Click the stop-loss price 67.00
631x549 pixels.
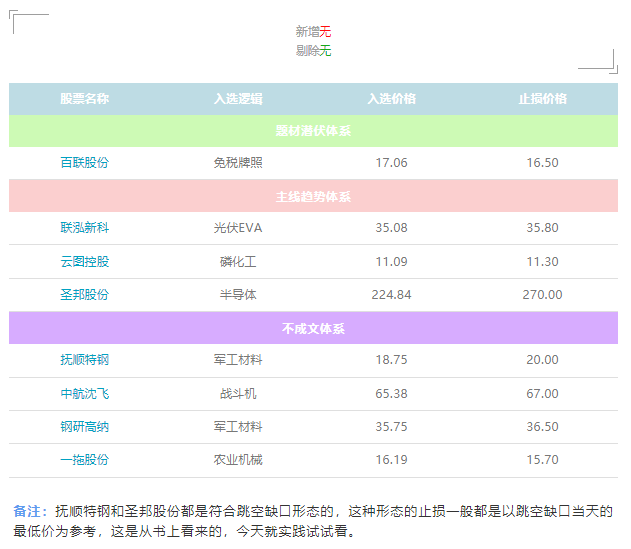tap(542, 393)
